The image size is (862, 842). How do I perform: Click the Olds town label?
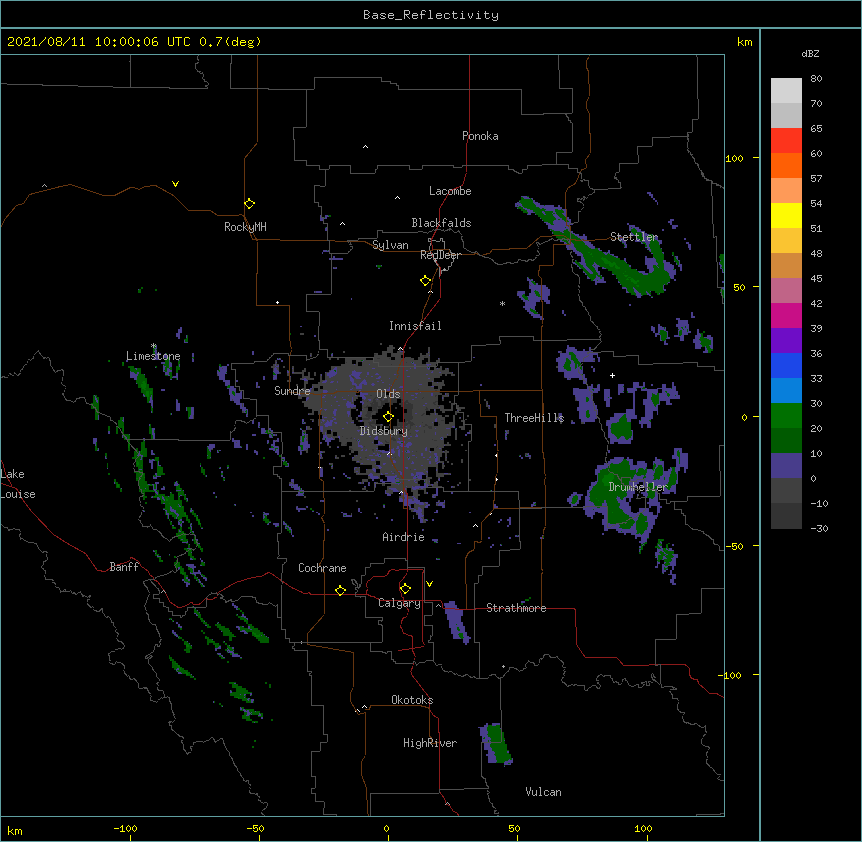point(388,394)
